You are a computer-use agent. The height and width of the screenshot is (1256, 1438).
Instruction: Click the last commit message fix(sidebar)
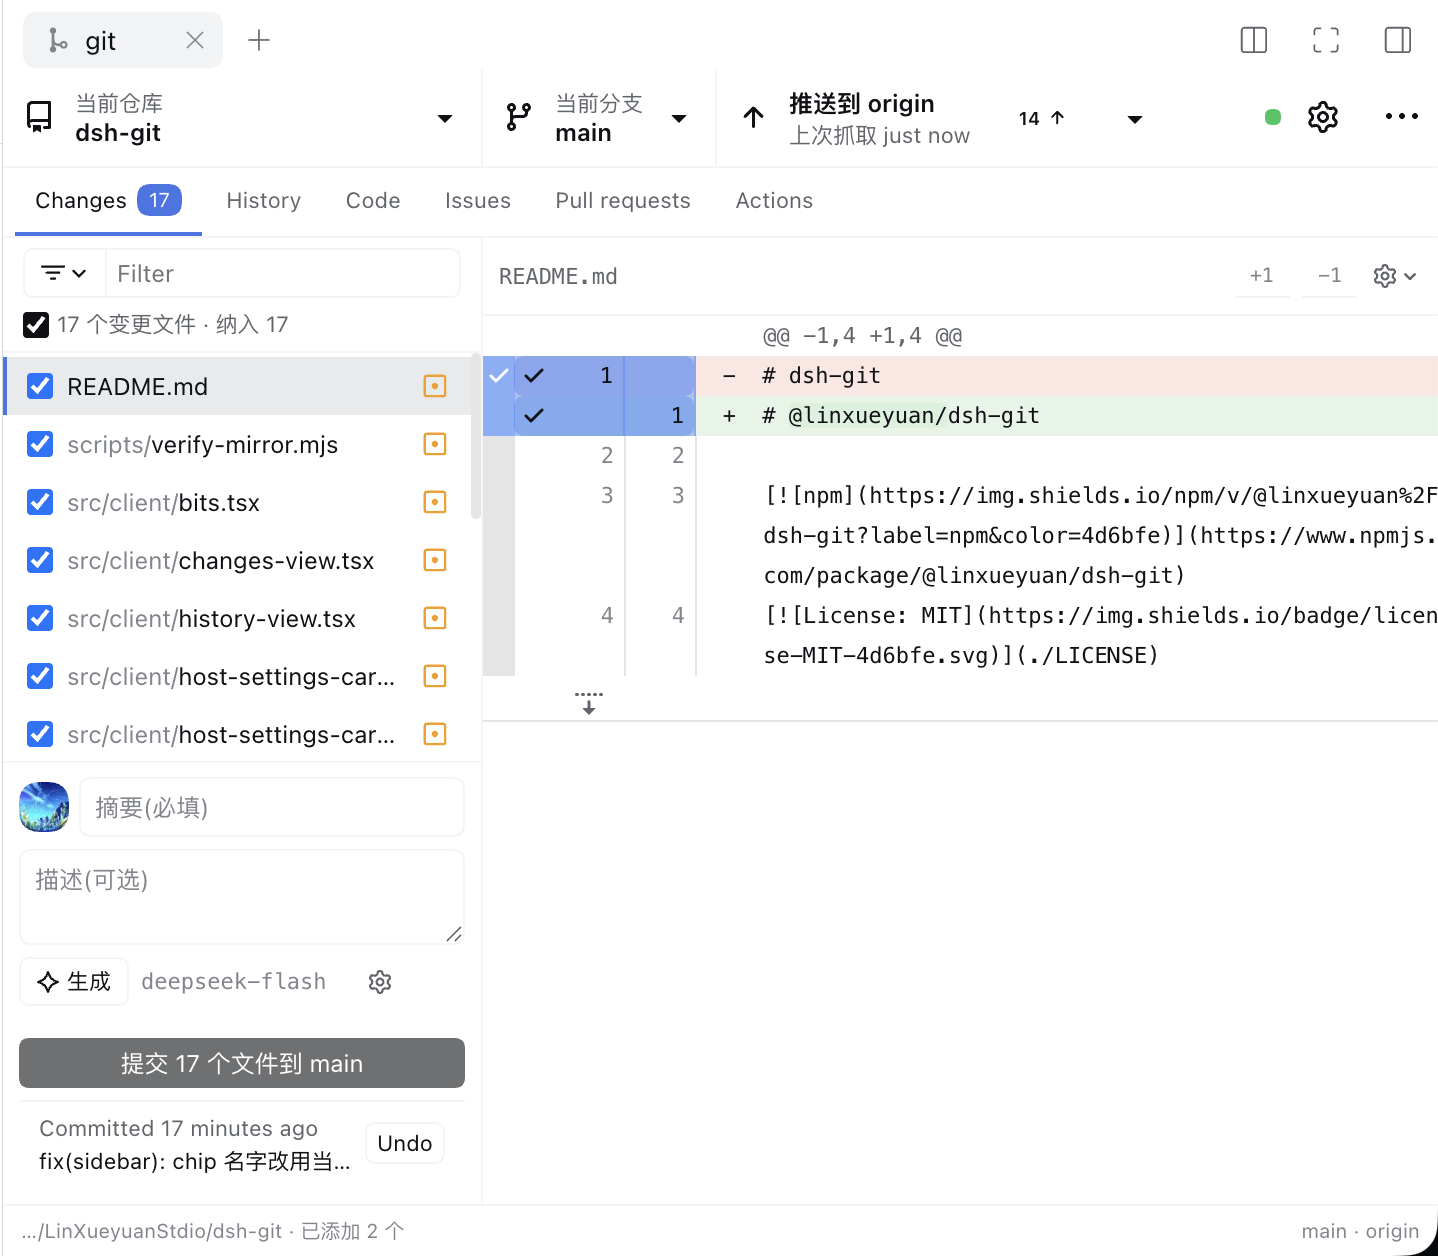point(195,1161)
